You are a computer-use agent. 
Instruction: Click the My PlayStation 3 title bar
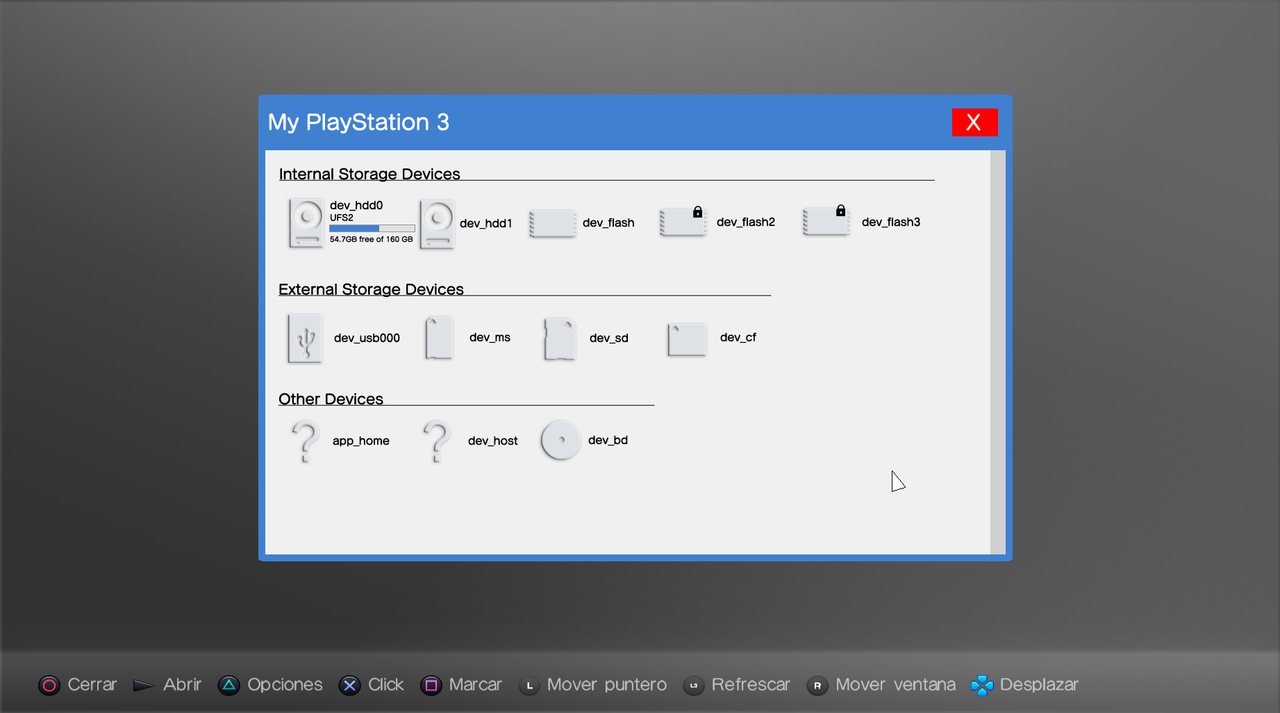[x=635, y=122]
